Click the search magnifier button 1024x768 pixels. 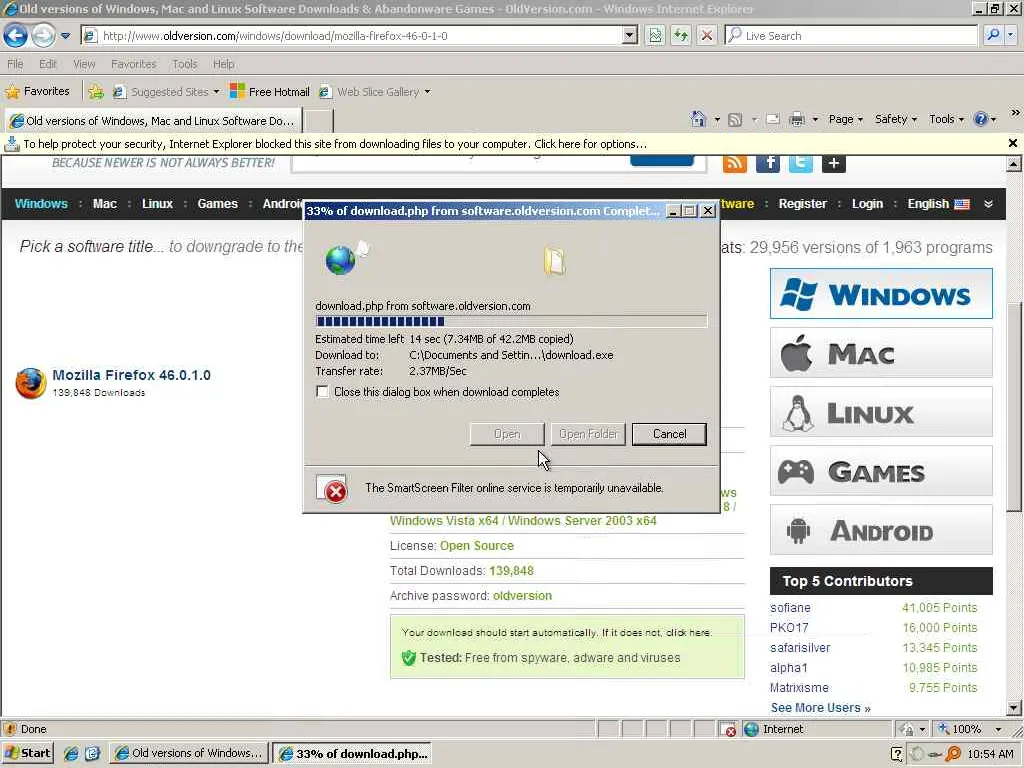(x=993, y=35)
